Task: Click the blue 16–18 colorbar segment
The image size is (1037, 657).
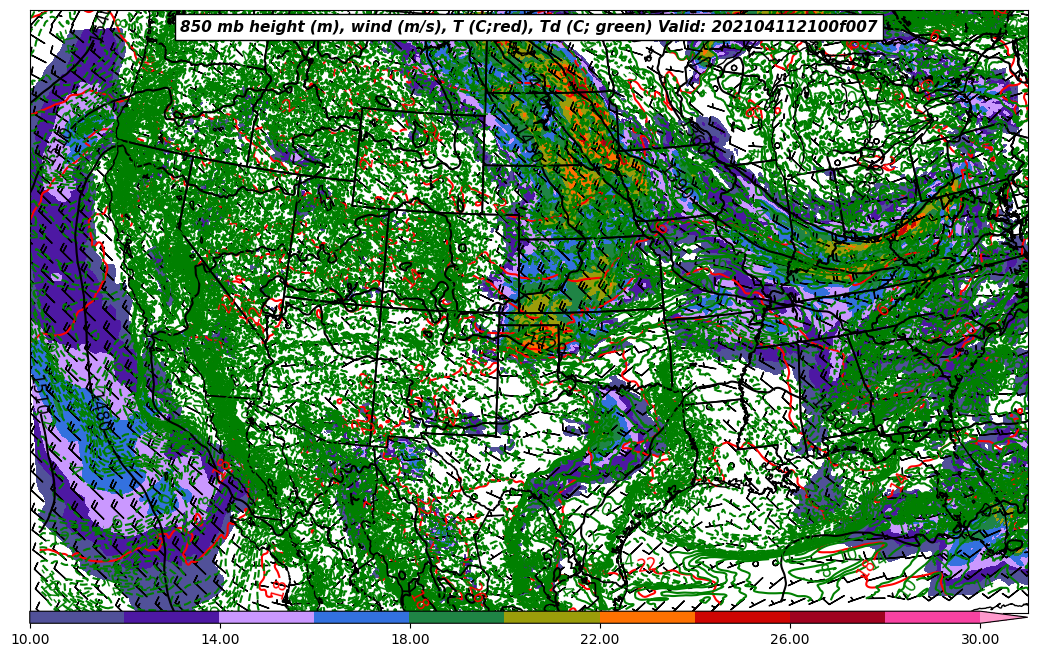Action: pos(362,618)
